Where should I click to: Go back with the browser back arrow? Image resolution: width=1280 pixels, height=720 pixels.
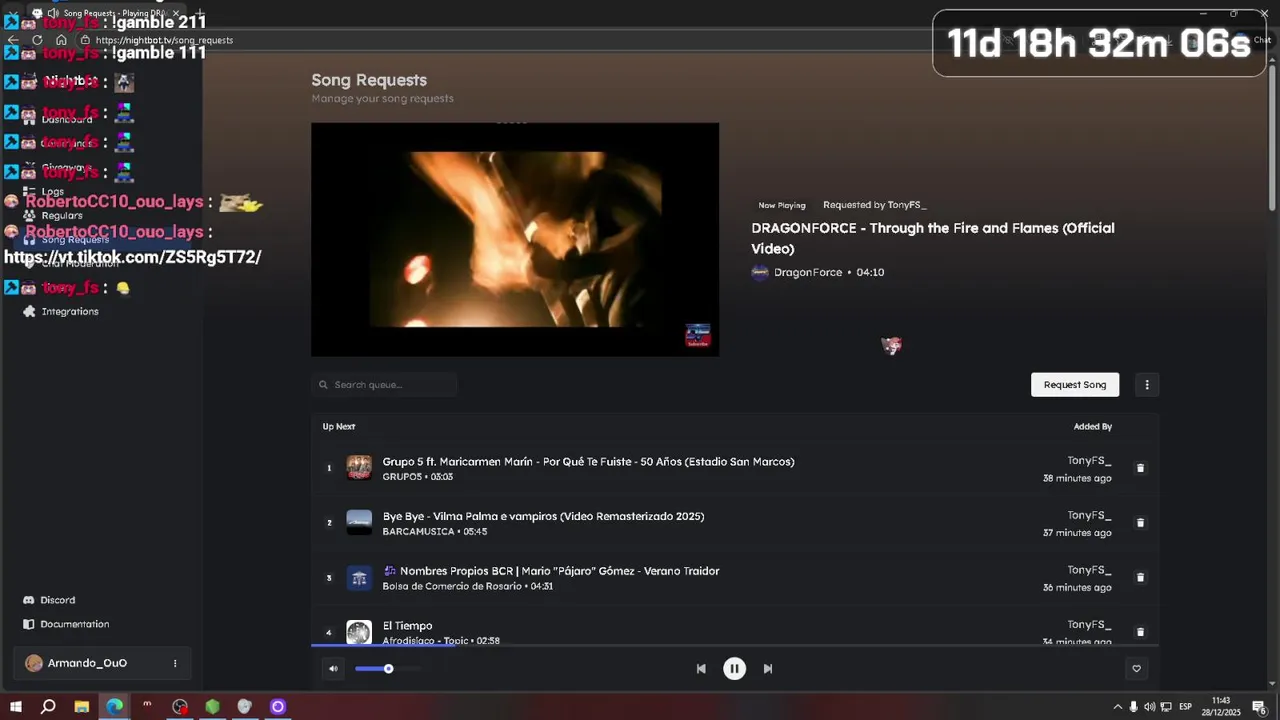pyautogui.click(x=13, y=40)
